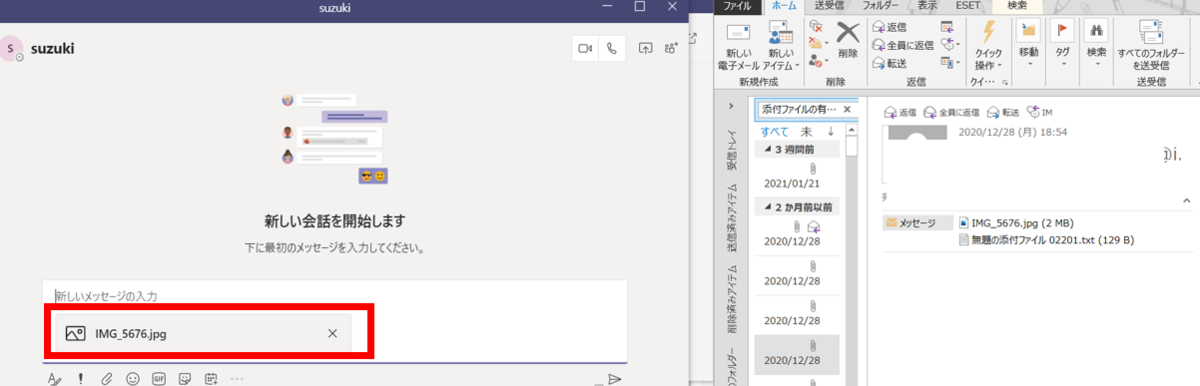Click 転送 in the Outlook ribbon

889,62
